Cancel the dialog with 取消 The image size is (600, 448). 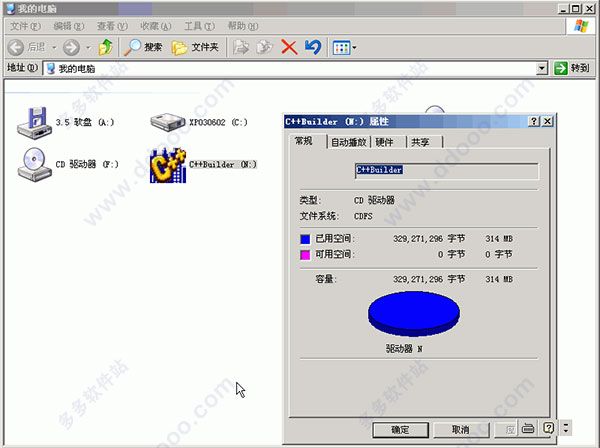pyautogui.click(x=461, y=430)
